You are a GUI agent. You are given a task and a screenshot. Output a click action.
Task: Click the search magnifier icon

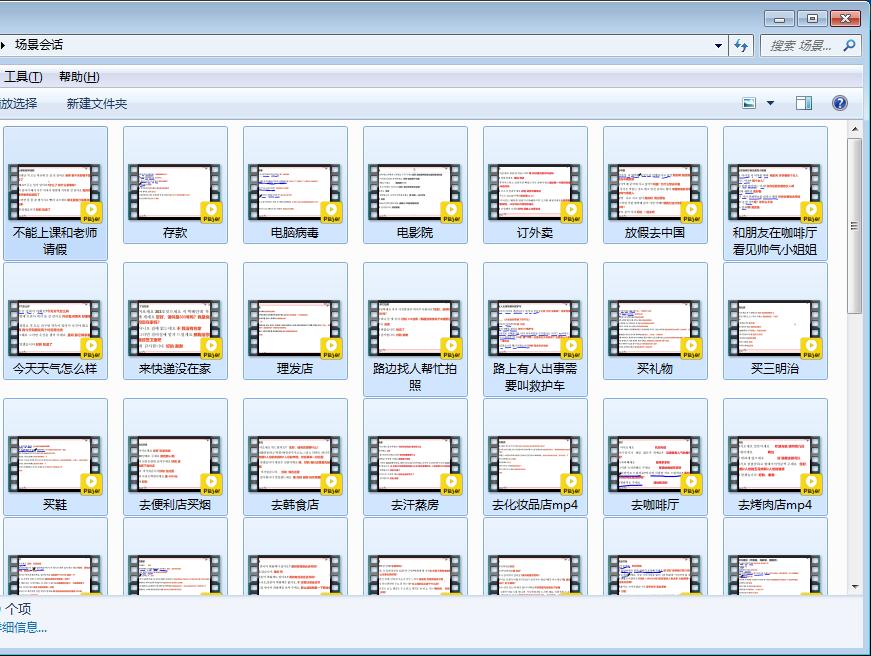849,45
